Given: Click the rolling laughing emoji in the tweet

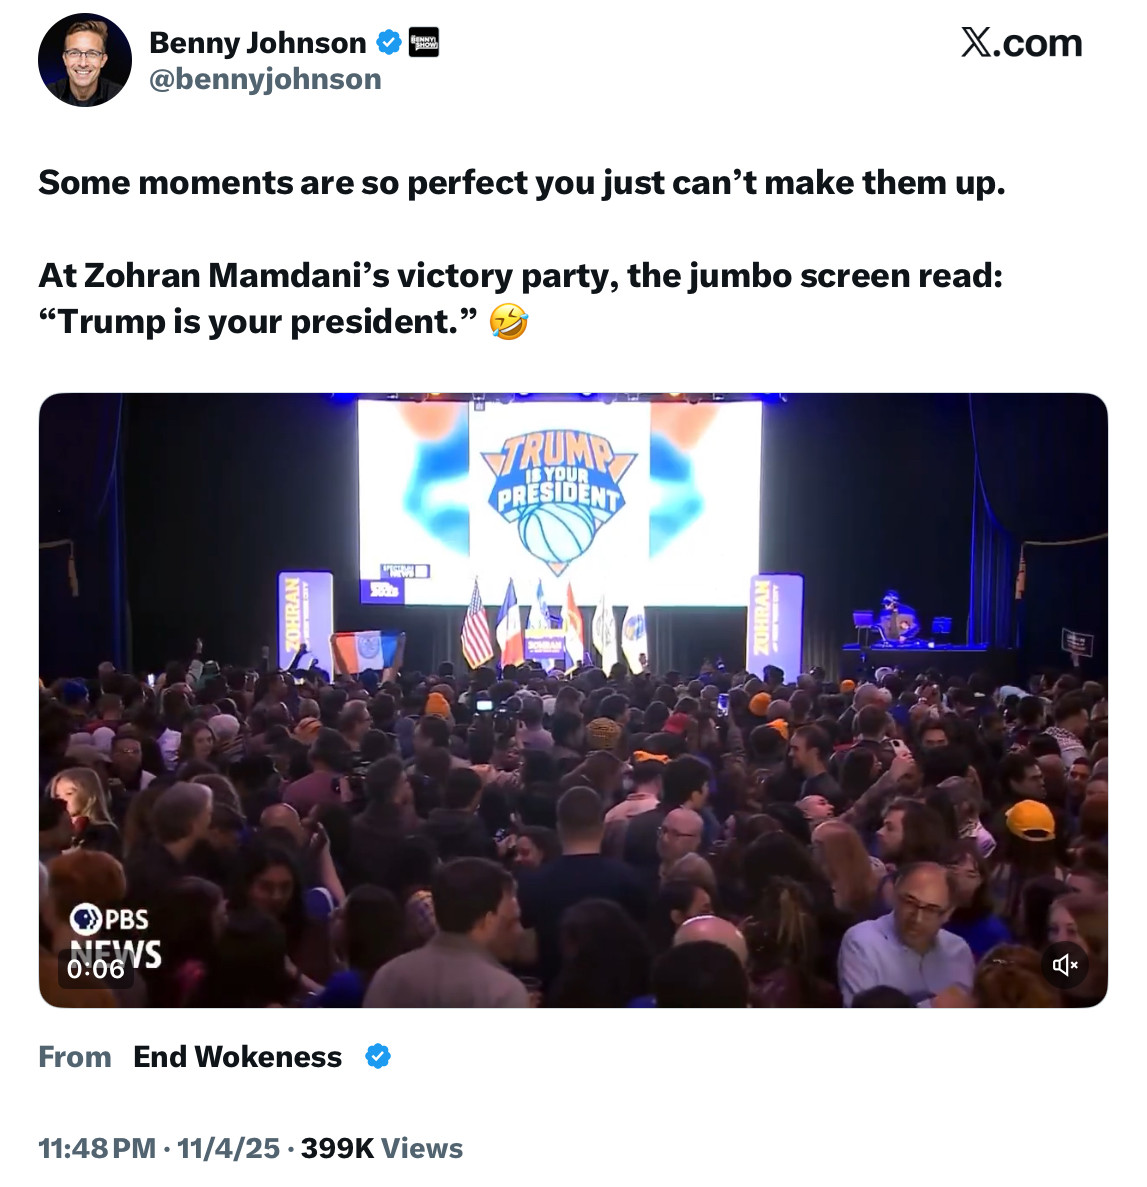Looking at the screenshot, I should coord(508,322).
